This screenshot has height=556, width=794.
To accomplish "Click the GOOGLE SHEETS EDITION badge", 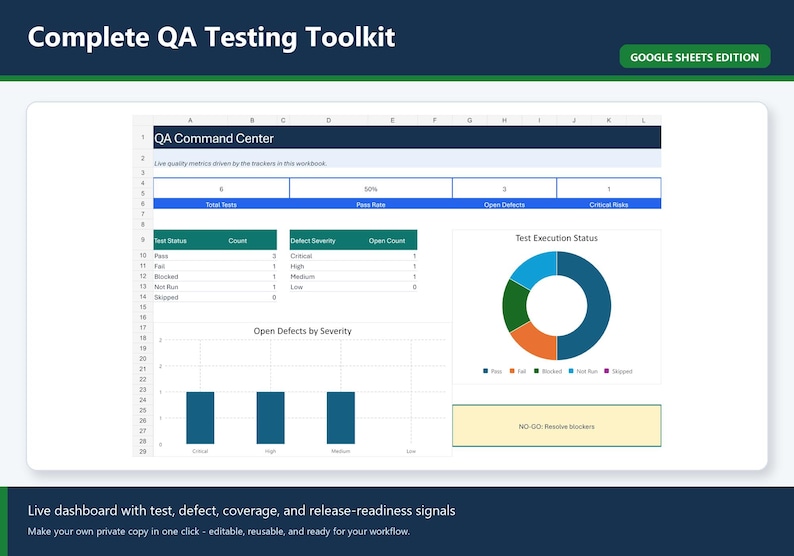I will [694, 57].
